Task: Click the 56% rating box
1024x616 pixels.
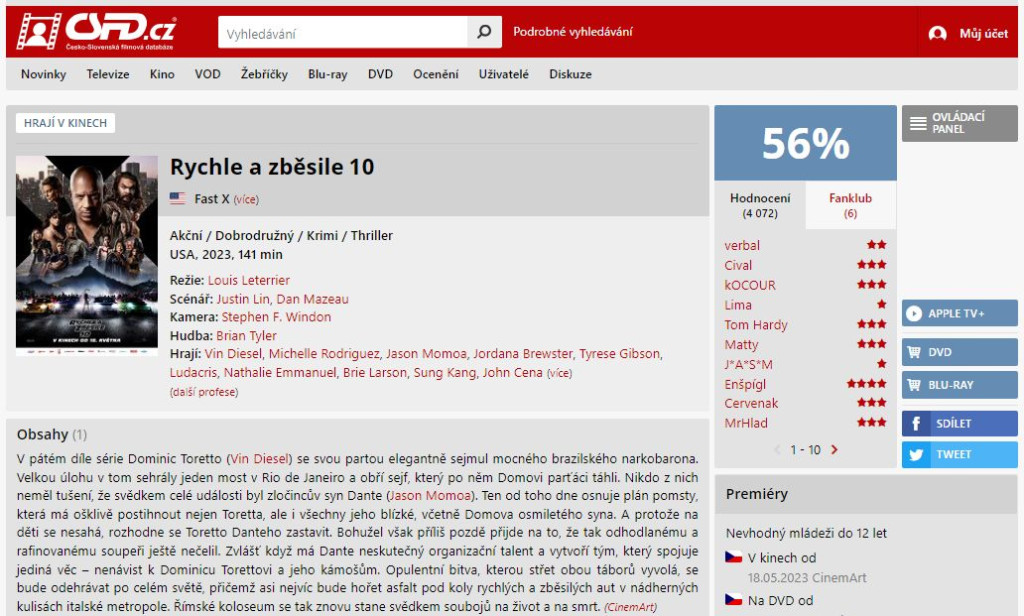Action: point(805,143)
